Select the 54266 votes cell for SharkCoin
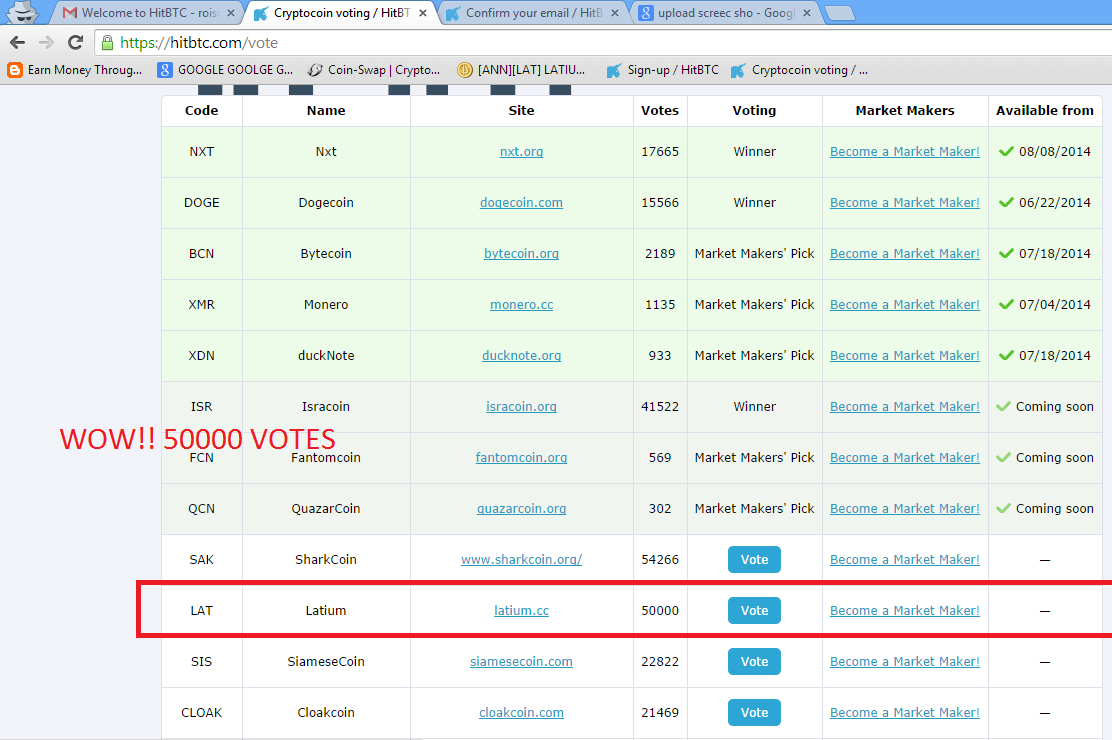The height and width of the screenshot is (740, 1112). pyautogui.click(x=660, y=560)
